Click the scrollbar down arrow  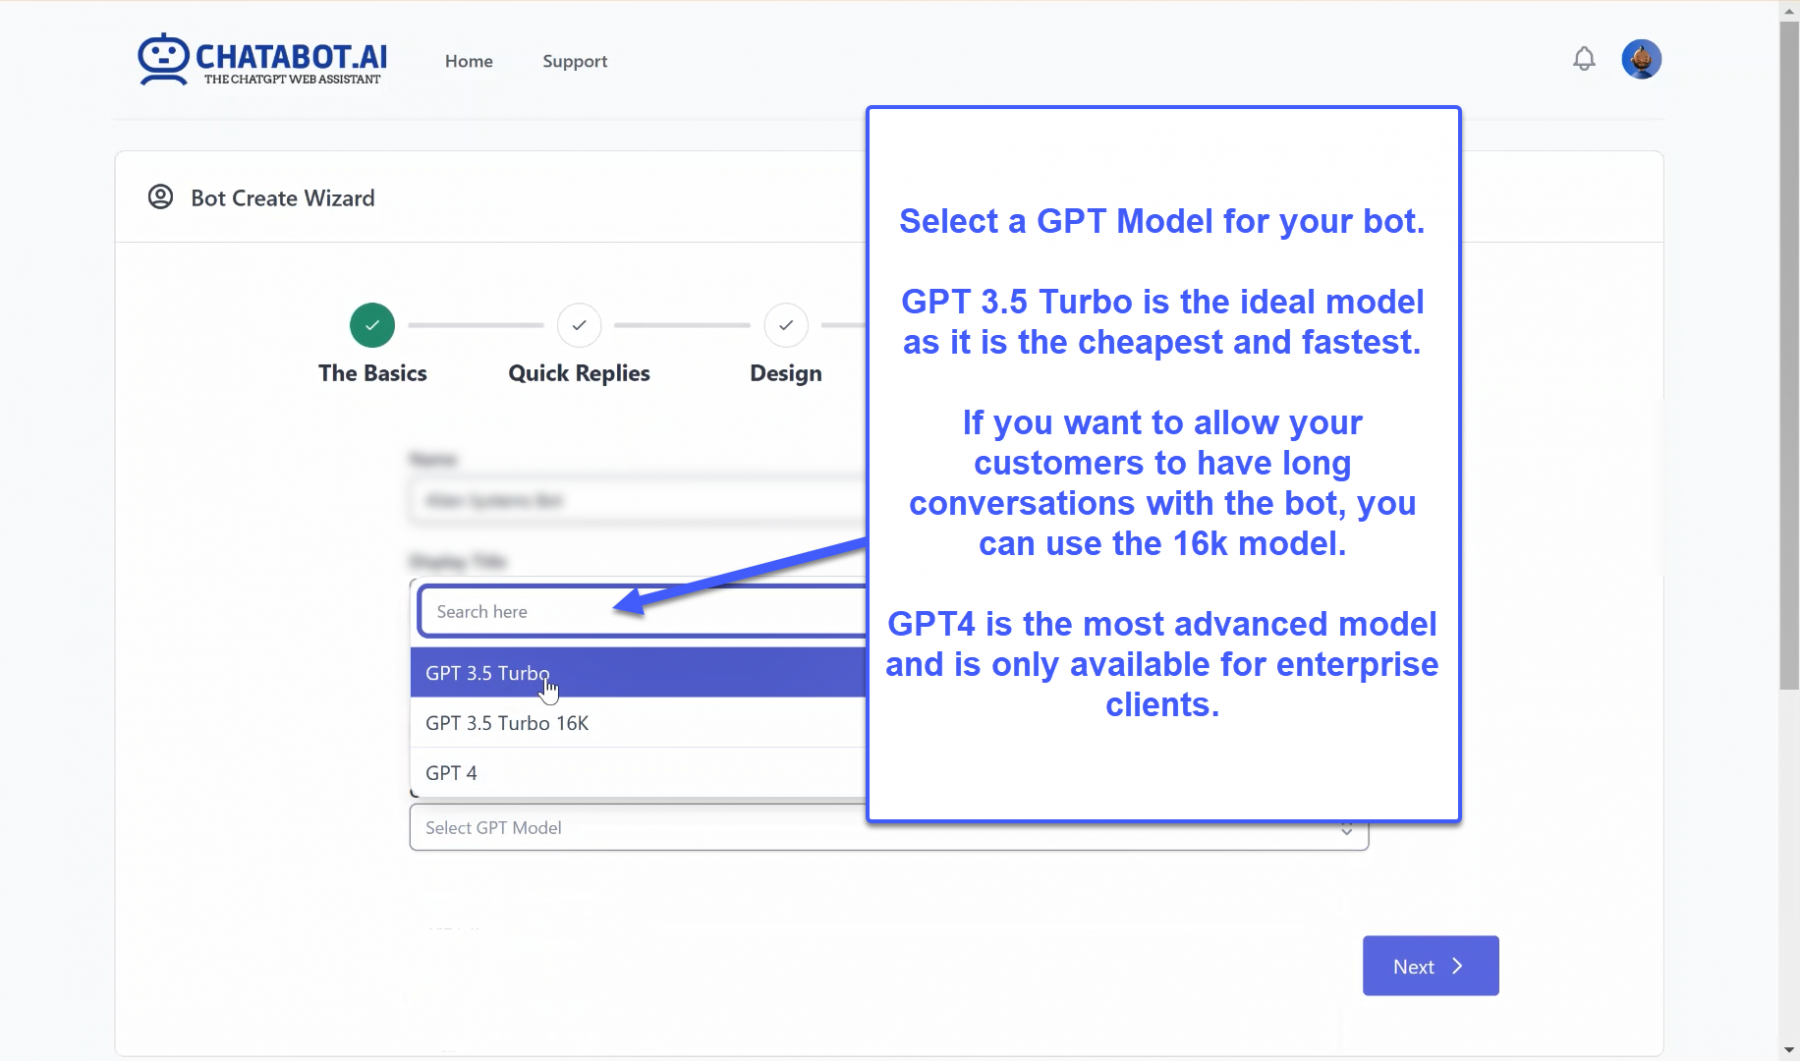1789,1050
